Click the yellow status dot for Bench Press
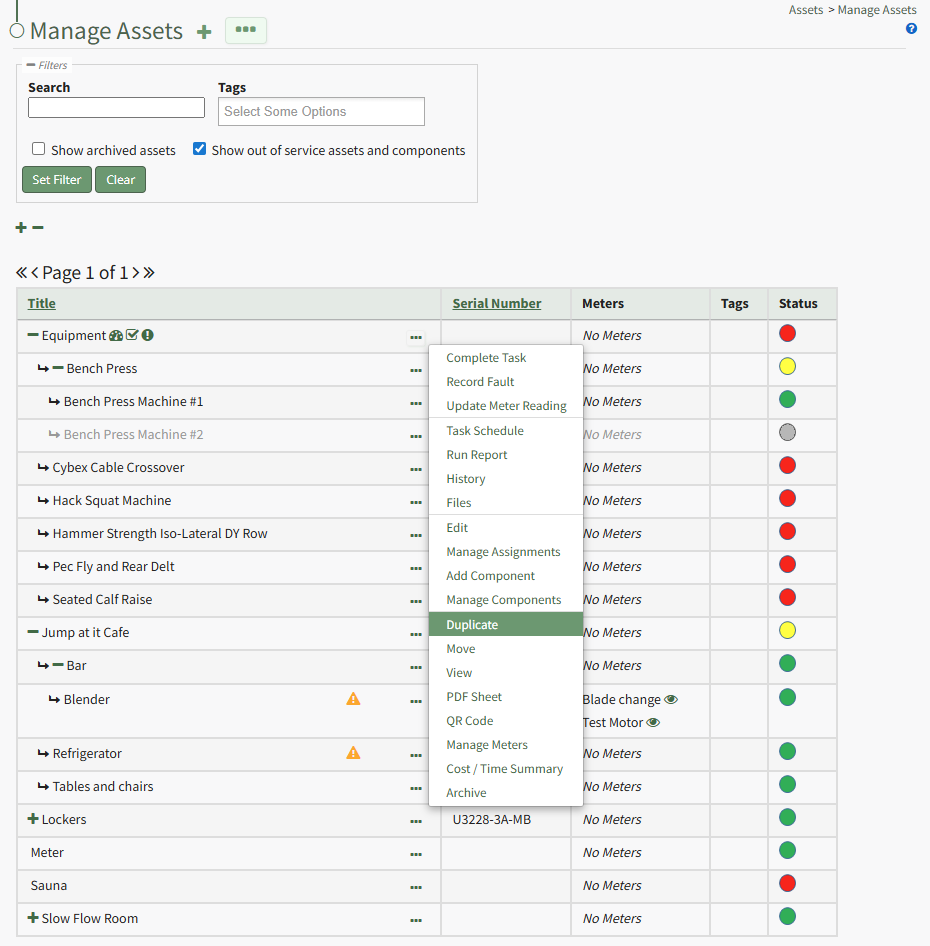The height and width of the screenshot is (946, 930). (787, 367)
